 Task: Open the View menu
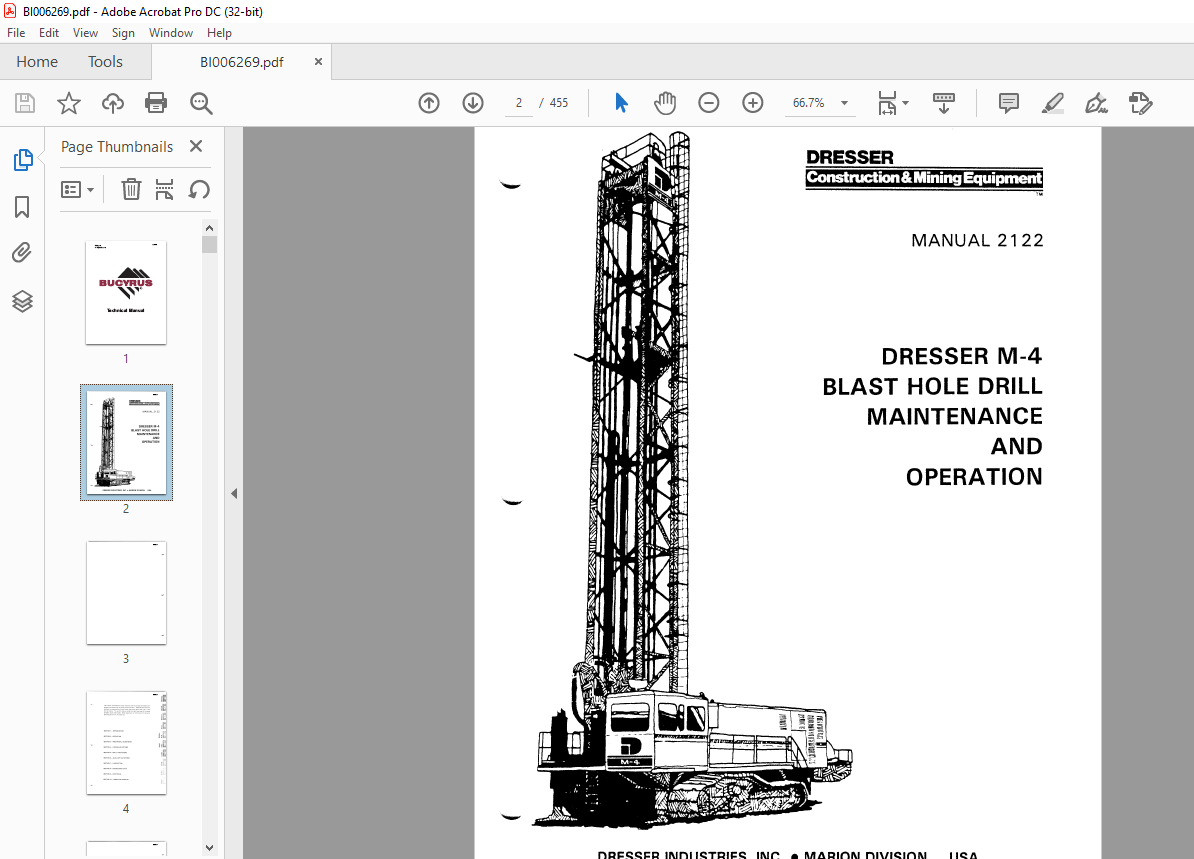point(85,33)
